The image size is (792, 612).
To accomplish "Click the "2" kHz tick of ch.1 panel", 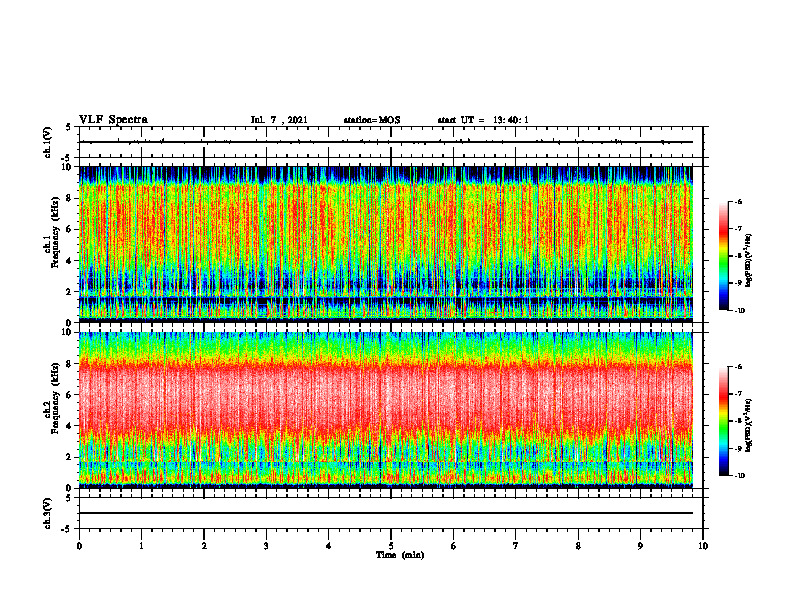I will pos(70,291).
